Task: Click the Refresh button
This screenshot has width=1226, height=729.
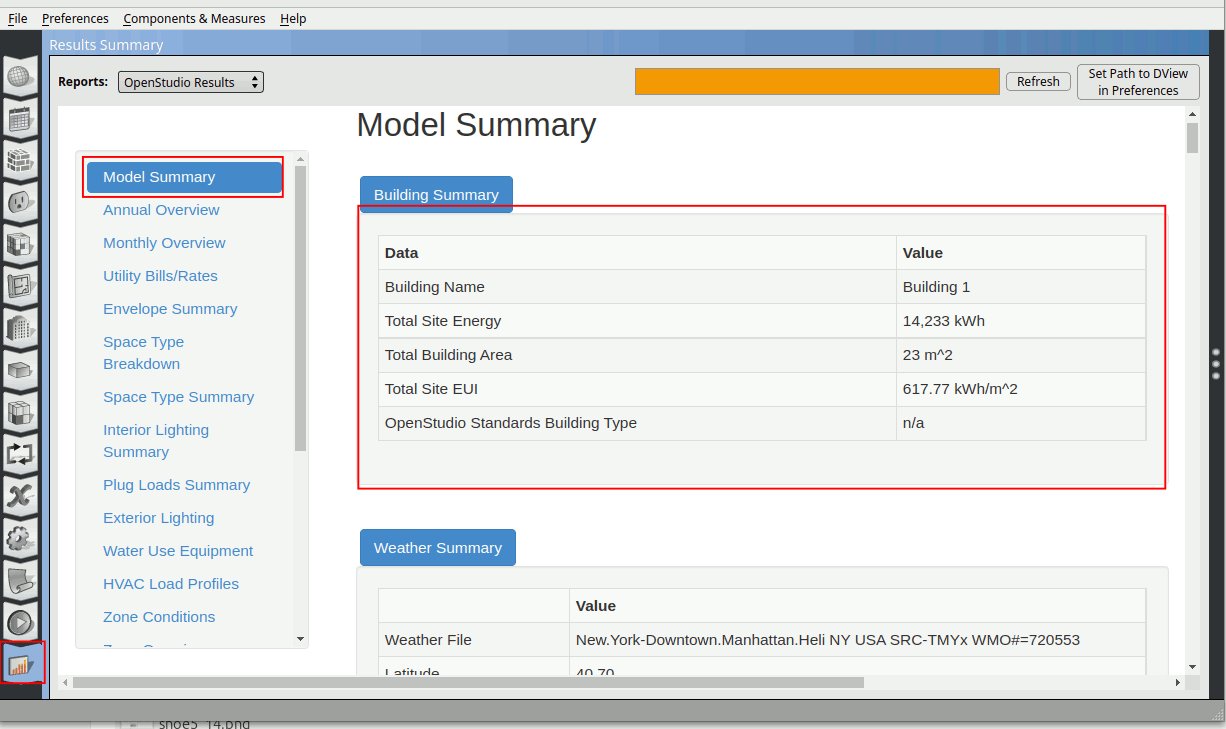Action: coord(1038,82)
